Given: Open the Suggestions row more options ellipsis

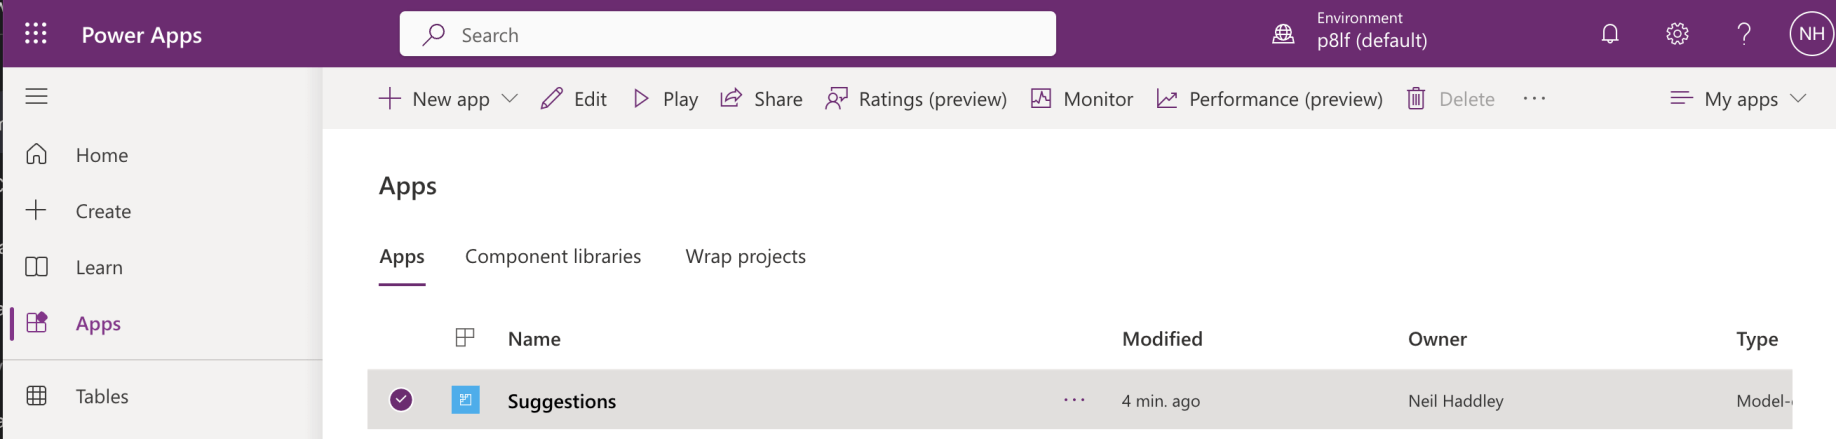Looking at the screenshot, I should 1074,400.
